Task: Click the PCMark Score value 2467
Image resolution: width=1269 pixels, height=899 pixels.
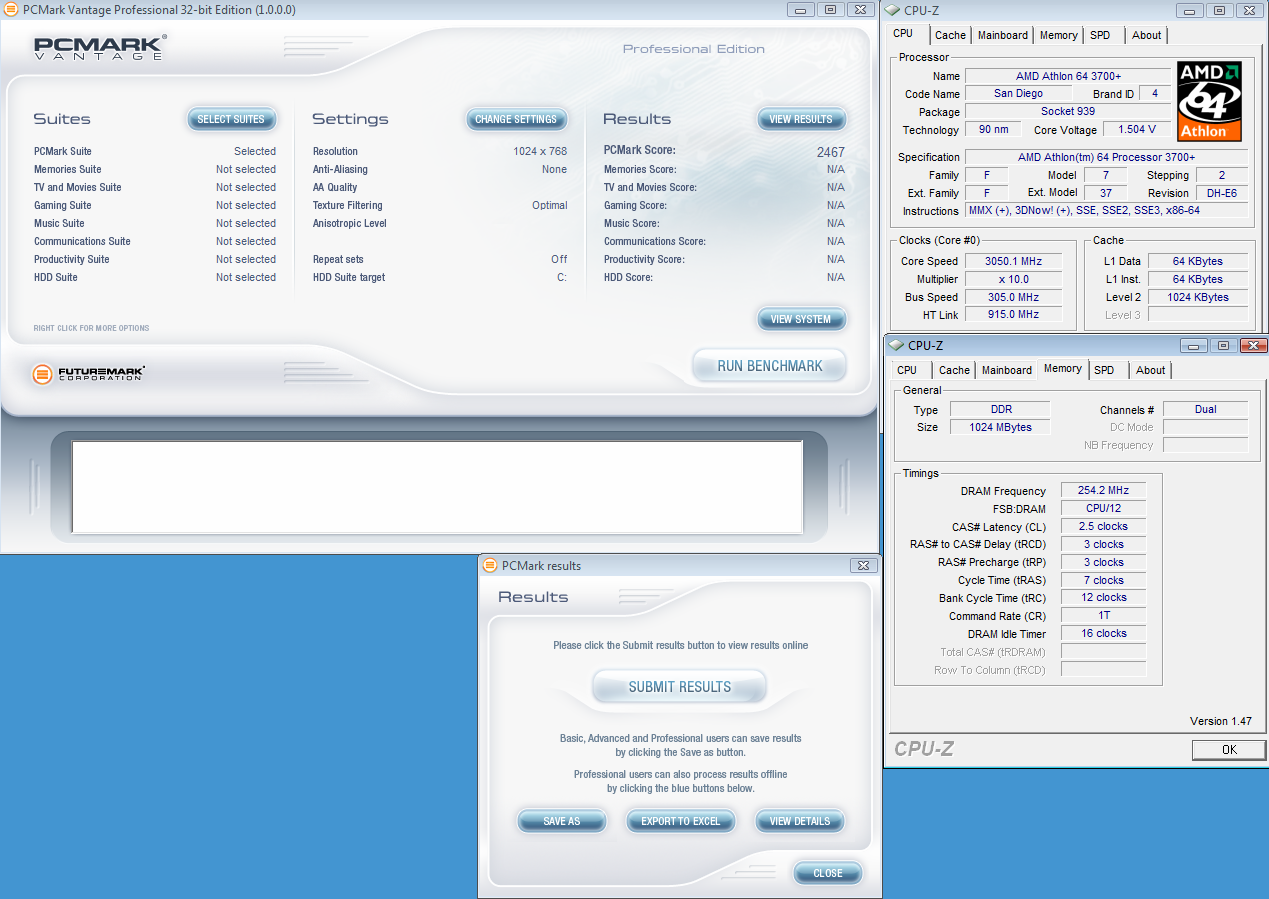Action: pos(830,152)
